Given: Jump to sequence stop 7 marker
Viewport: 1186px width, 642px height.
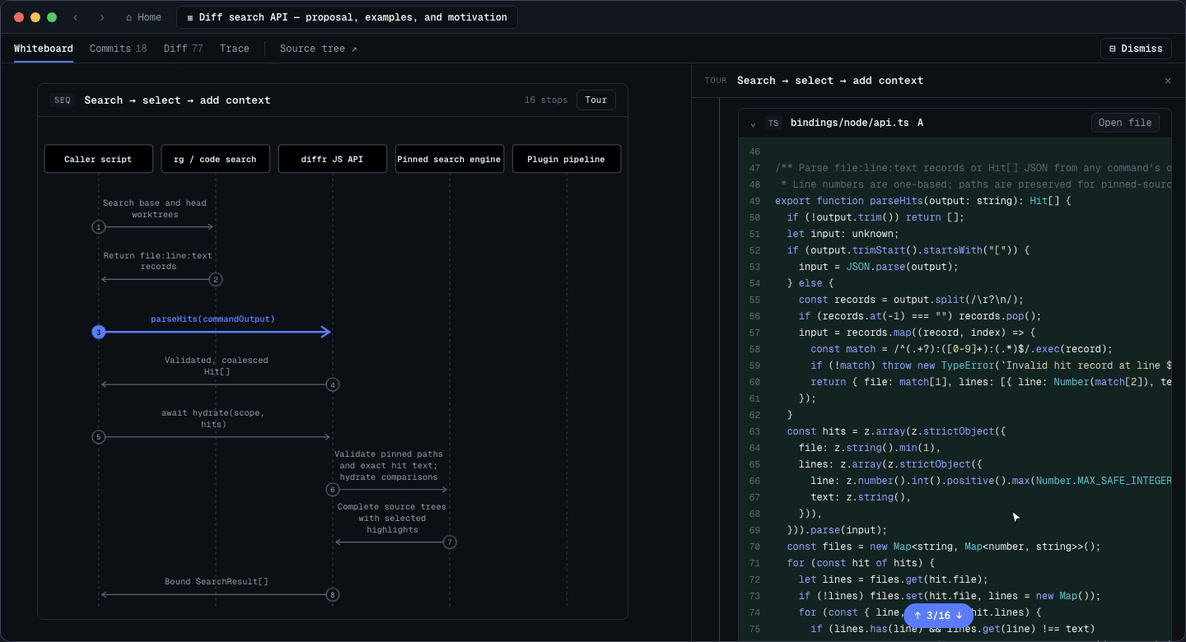Looking at the screenshot, I should (x=449, y=542).
